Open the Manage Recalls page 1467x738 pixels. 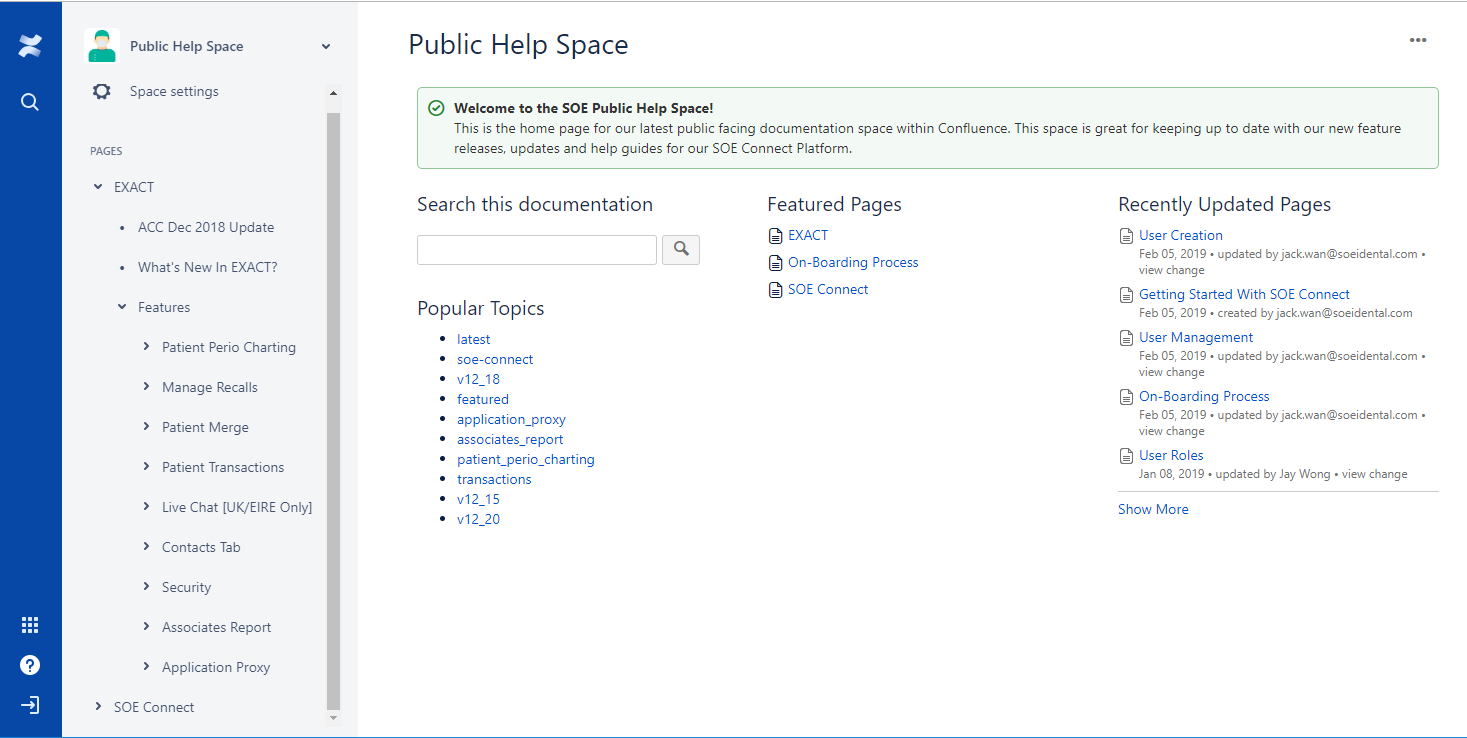(210, 387)
